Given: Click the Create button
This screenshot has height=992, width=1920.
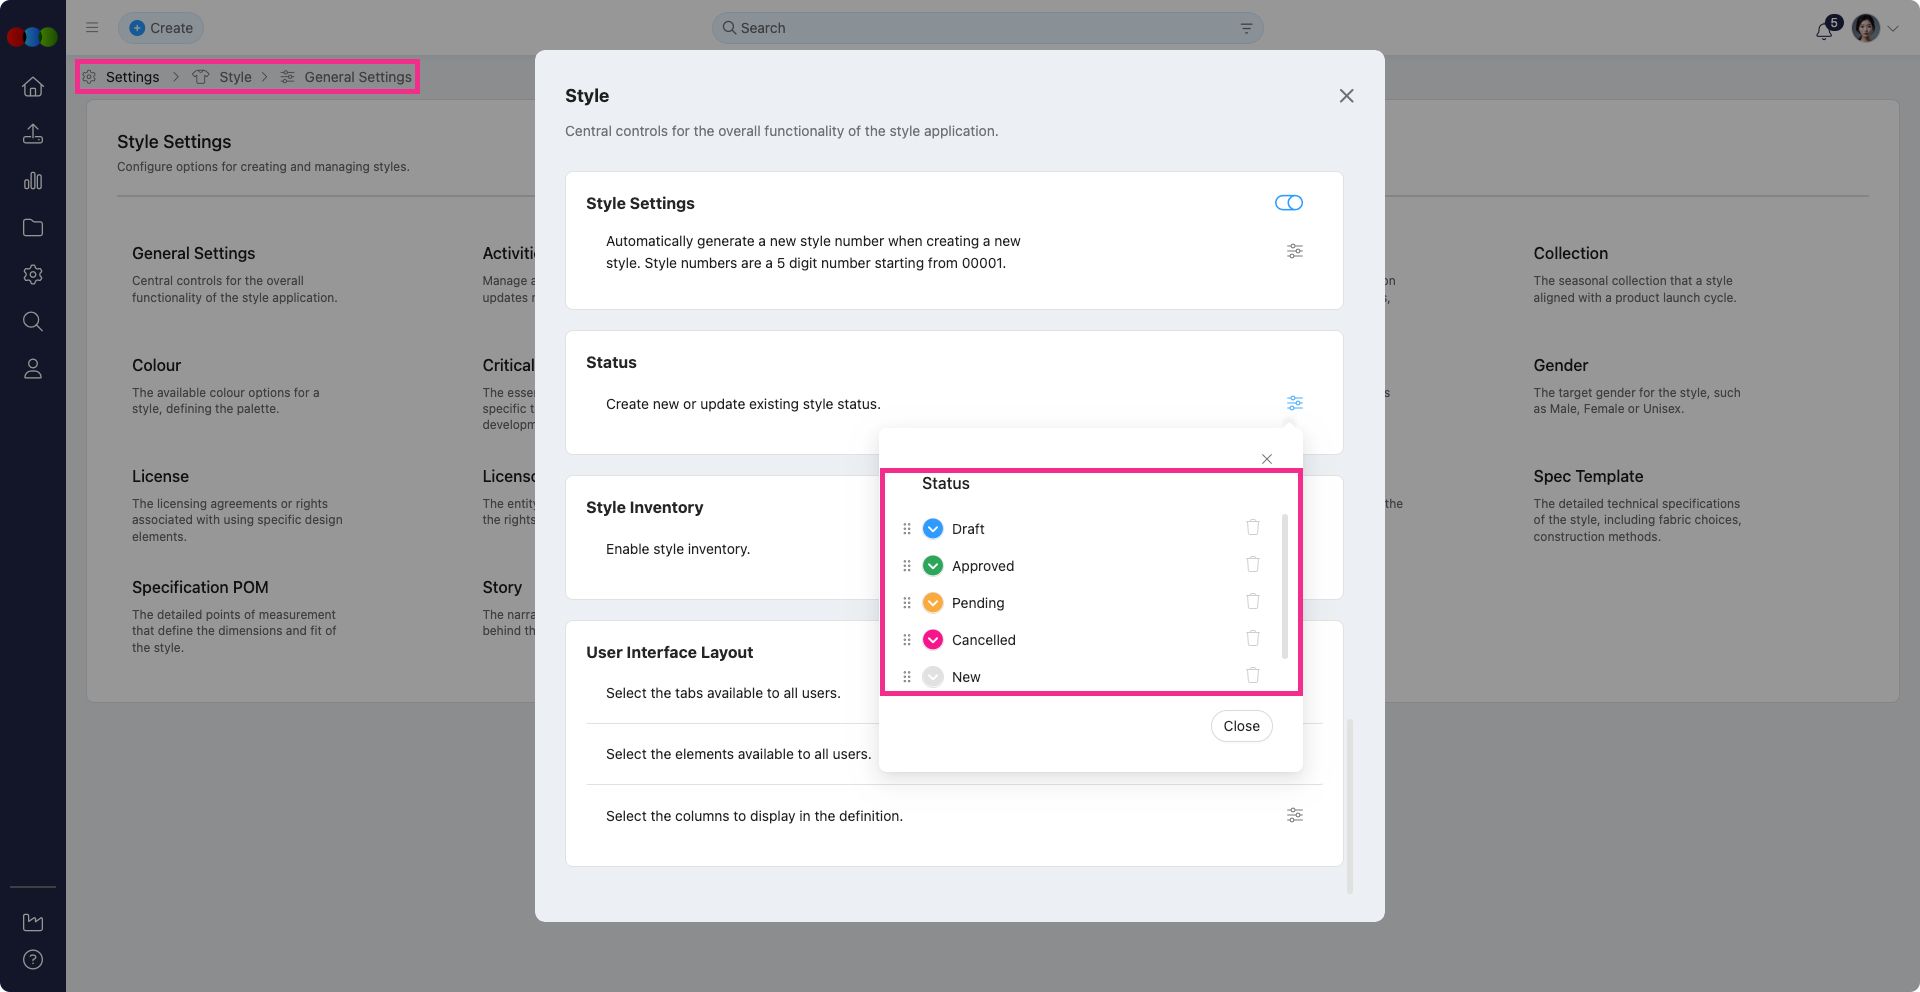Looking at the screenshot, I should [161, 28].
